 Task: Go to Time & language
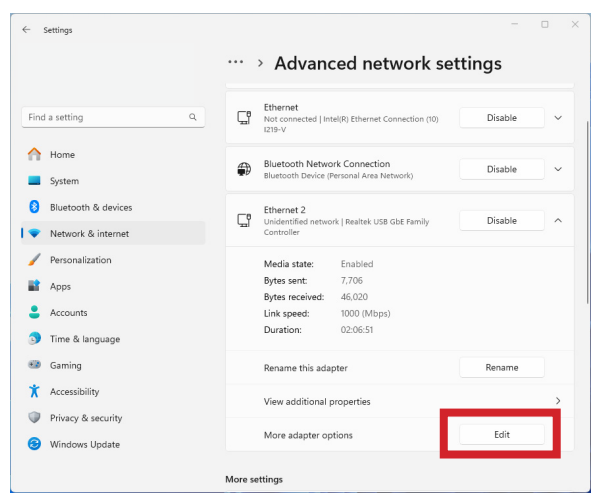coord(113,339)
